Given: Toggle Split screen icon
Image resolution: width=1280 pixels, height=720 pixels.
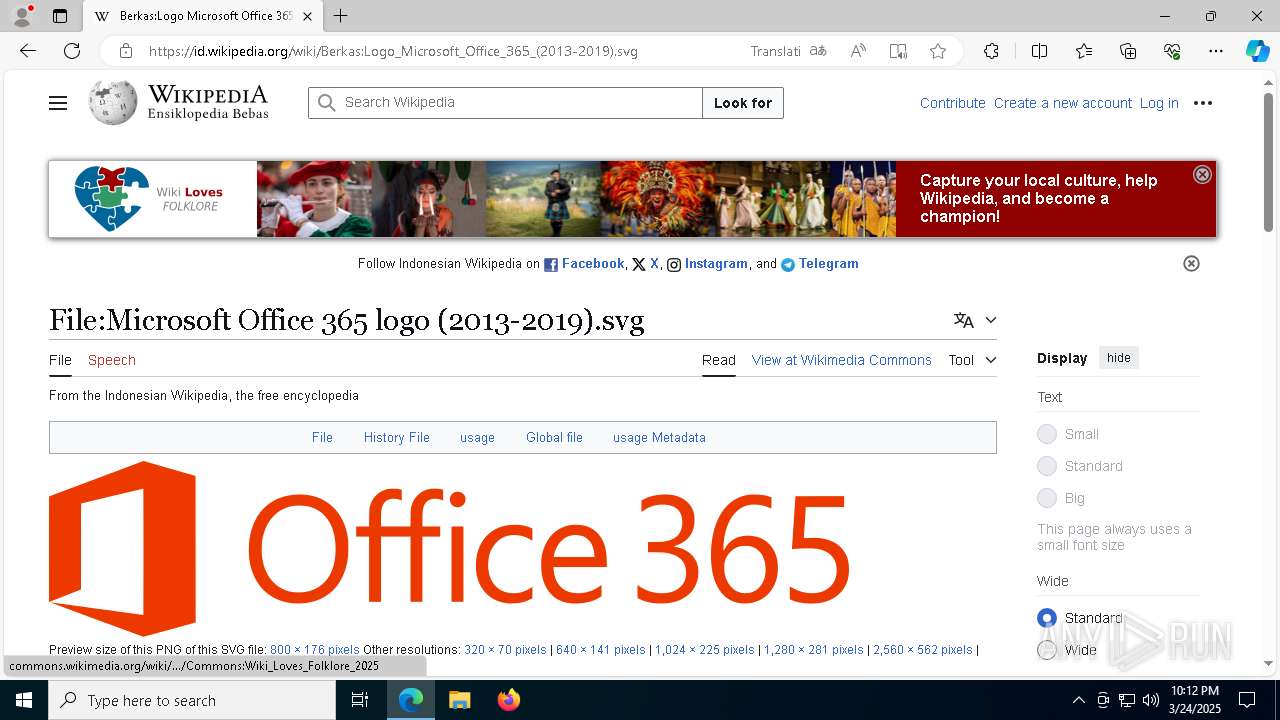Looking at the screenshot, I should pyautogui.click(x=1039, y=51).
